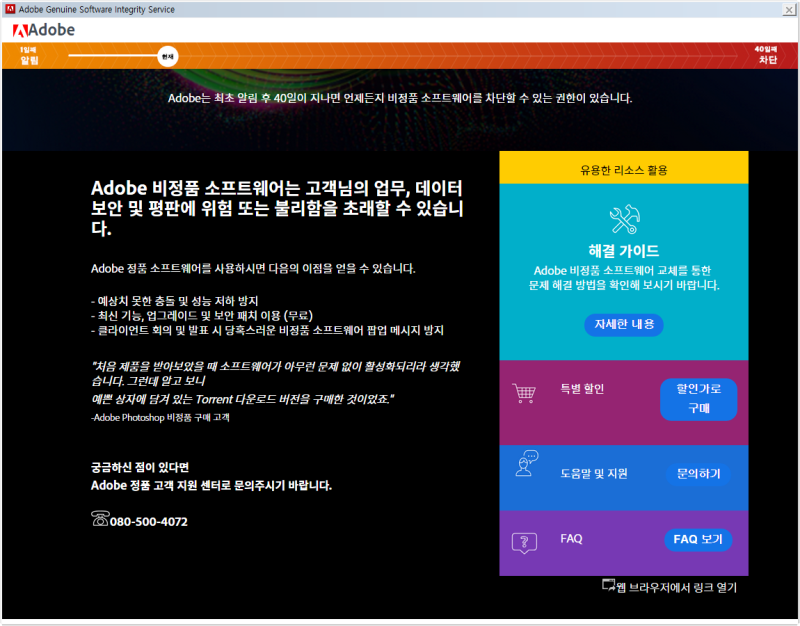
Task: Click the -Adobe Photoshop 비정품 구매 고객 attribution
Action: pos(160,417)
